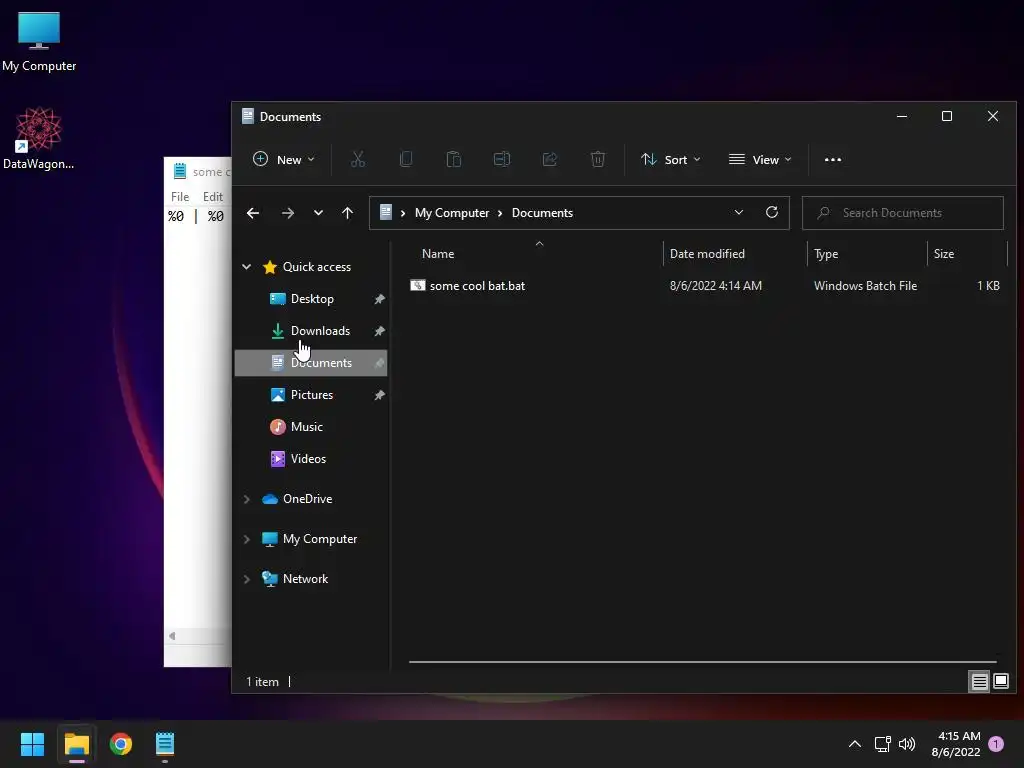Open the See more ellipsis menu

833,159
